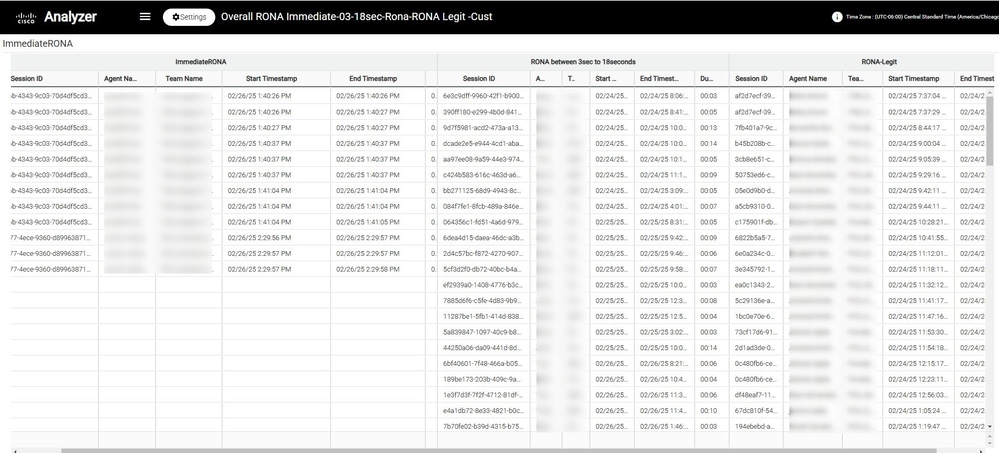999x453 pixels.
Task: Select session ID e4a1db72-8e33-4821-b0c
Action: [x=482, y=410]
